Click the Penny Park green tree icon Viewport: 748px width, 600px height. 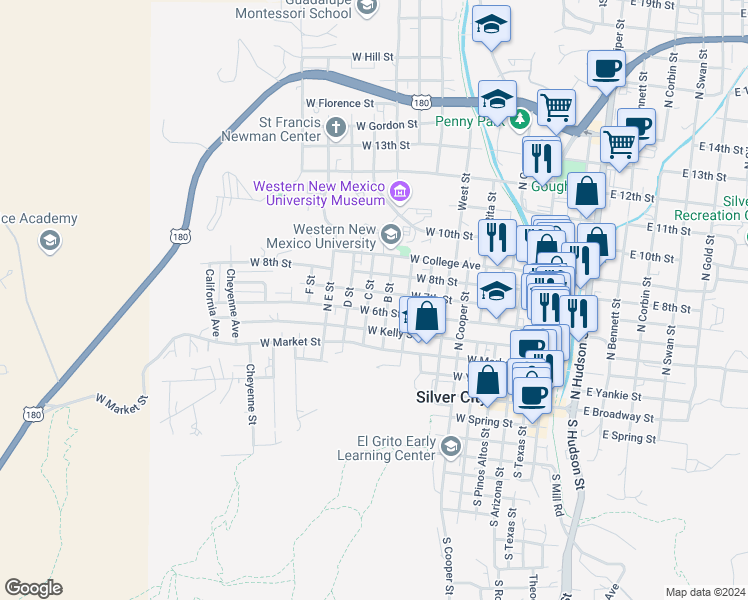pyautogui.click(x=520, y=119)
